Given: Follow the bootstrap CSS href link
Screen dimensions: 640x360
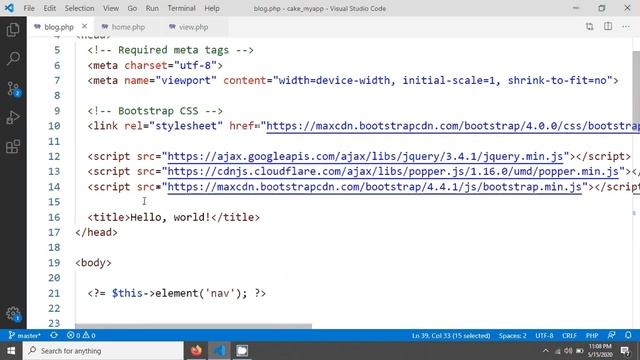Looking at the screenshot, I should pyautogui.click(x=453, y=126).
